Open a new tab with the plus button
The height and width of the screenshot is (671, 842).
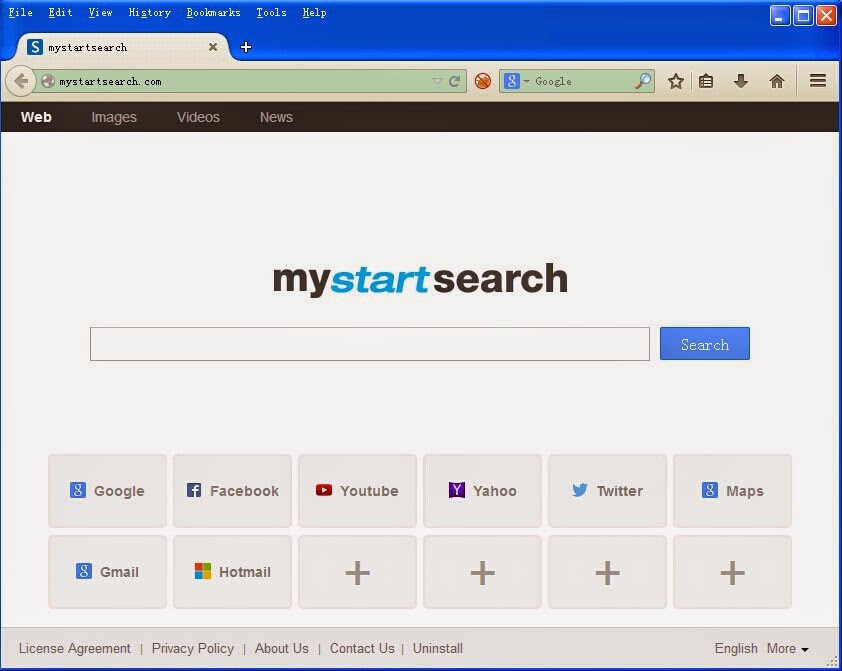(x=246, y=47)
